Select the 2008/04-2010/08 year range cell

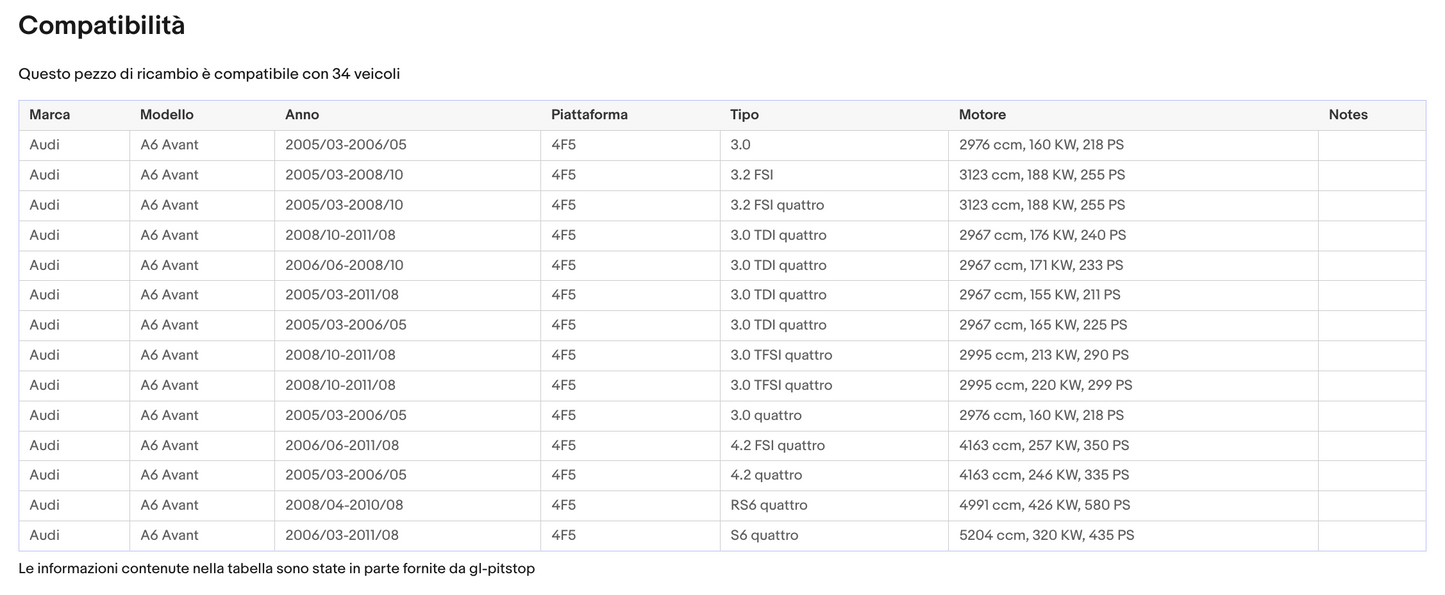[344, 505]
